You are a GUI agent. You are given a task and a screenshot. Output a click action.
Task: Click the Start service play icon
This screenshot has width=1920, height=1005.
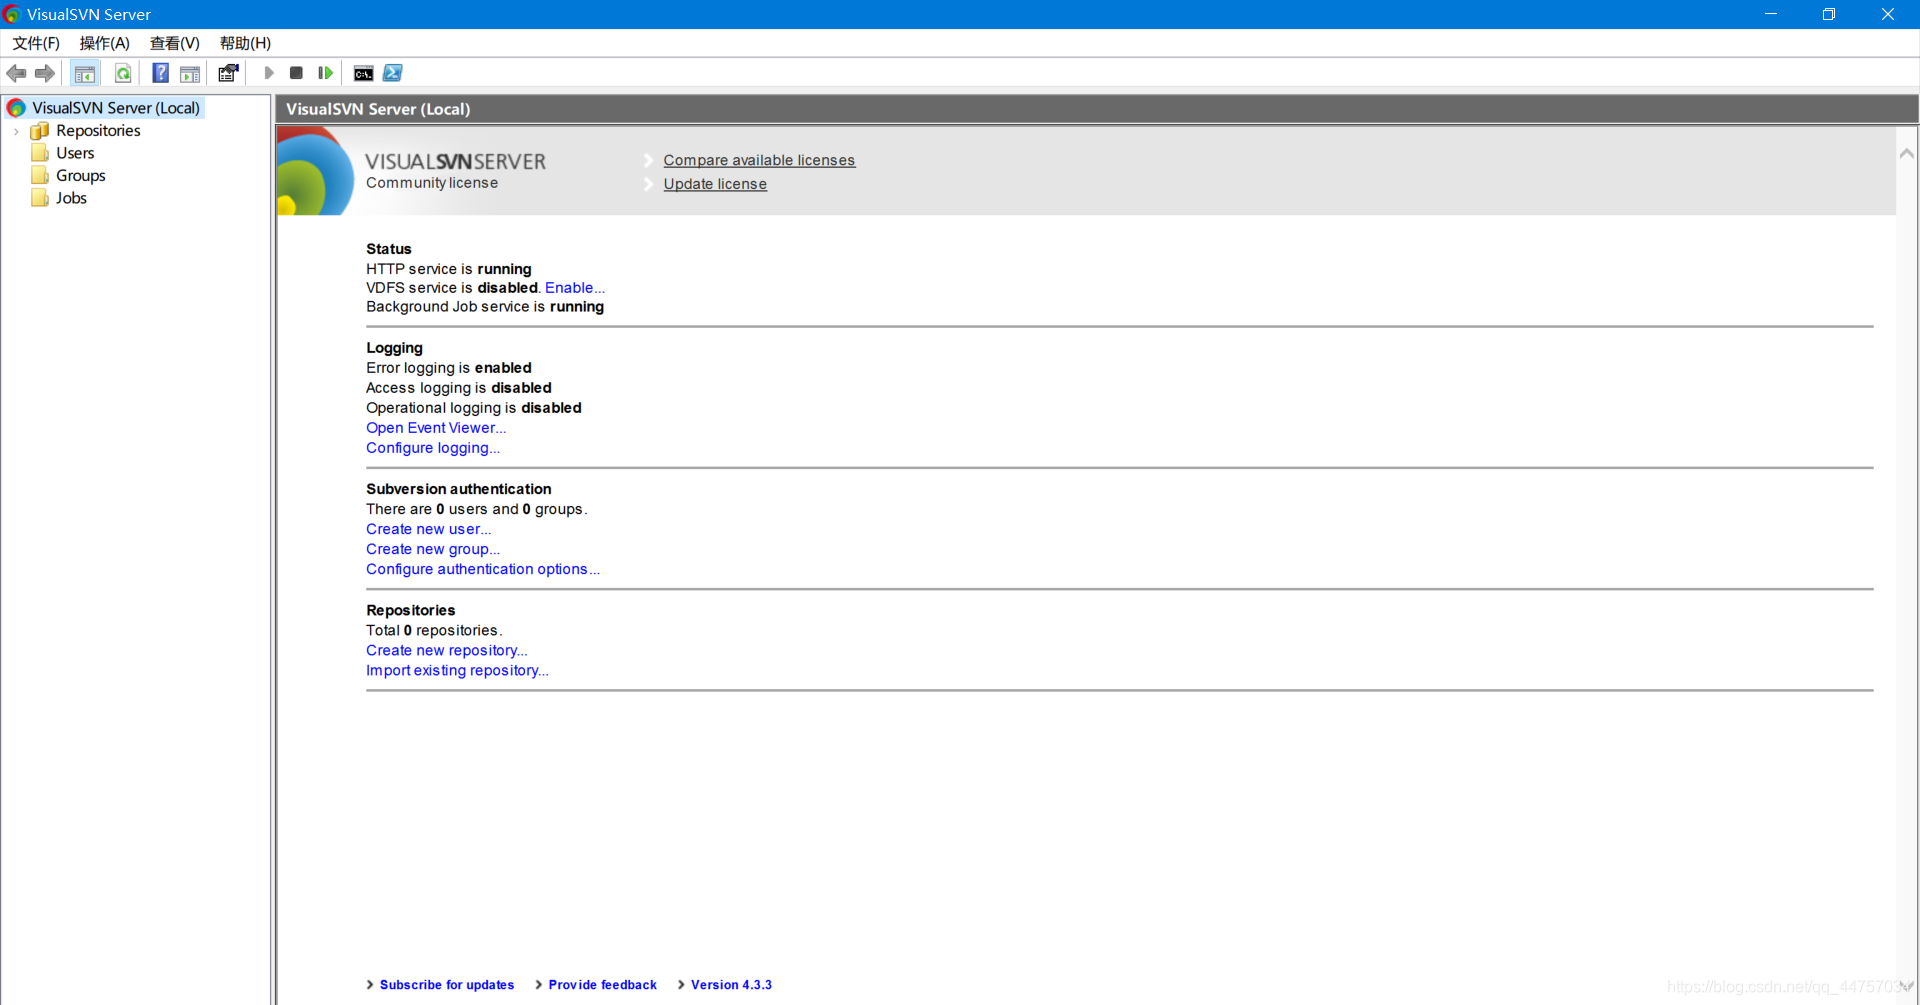click(269, 73)
